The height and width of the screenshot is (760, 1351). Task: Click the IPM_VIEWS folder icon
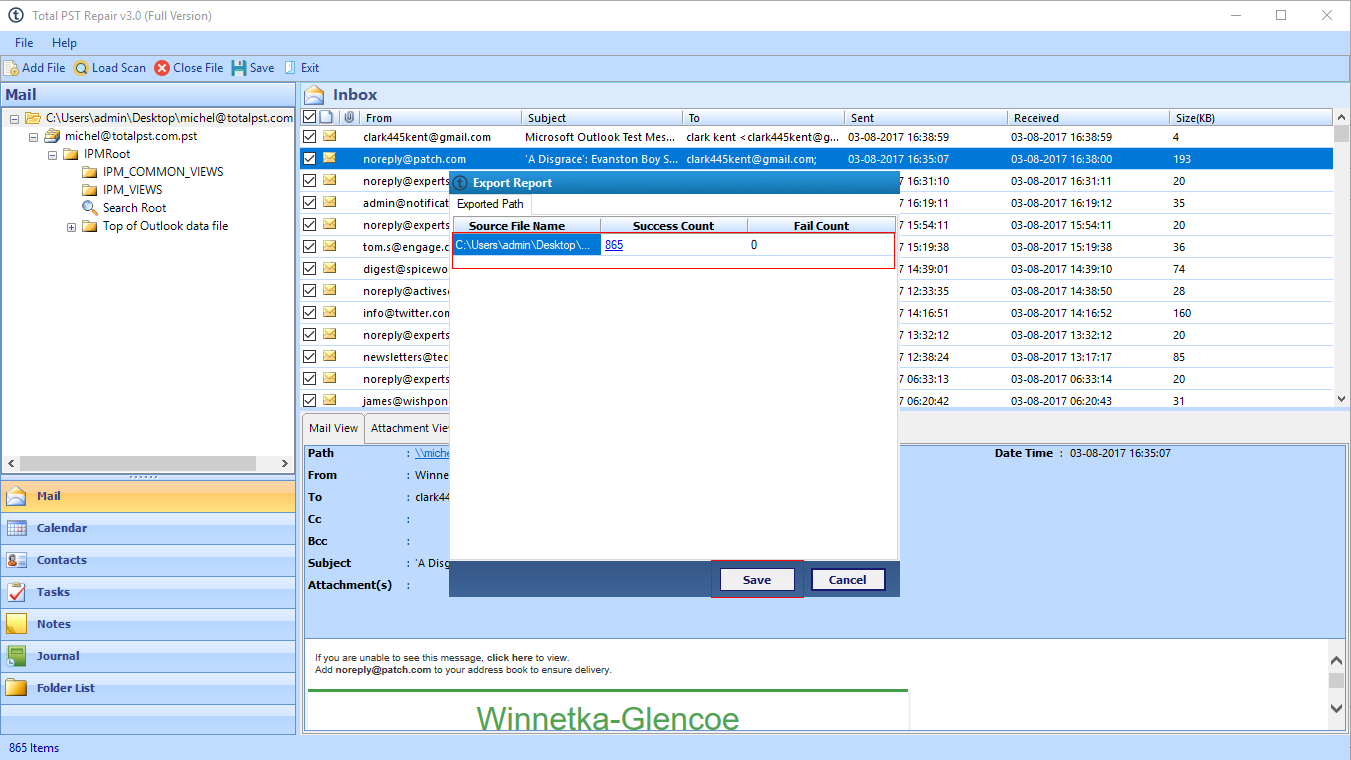[x=90, y=190]
